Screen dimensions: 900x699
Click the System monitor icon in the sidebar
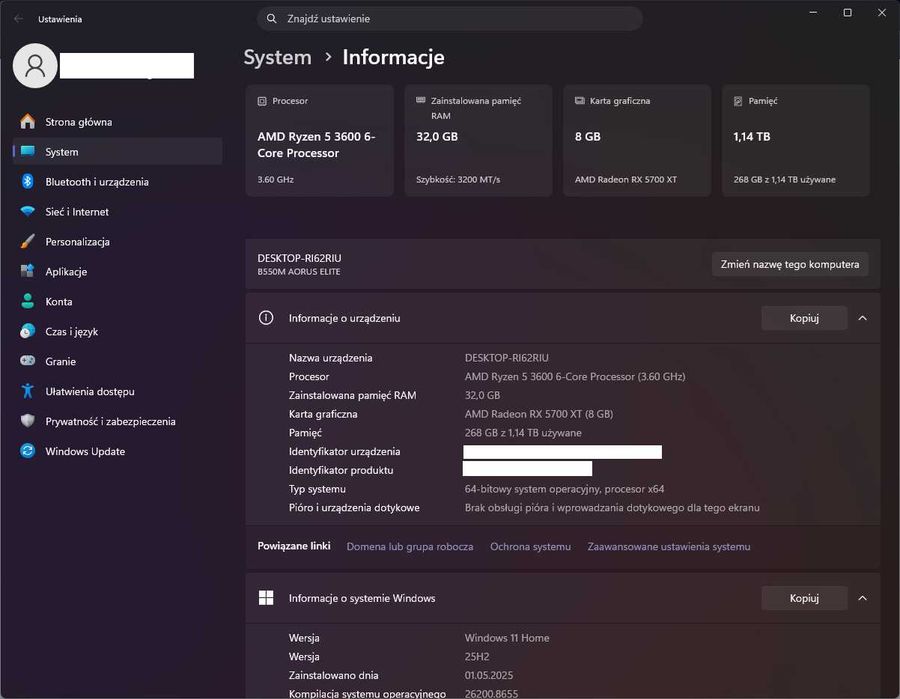(x=28, y=152)
